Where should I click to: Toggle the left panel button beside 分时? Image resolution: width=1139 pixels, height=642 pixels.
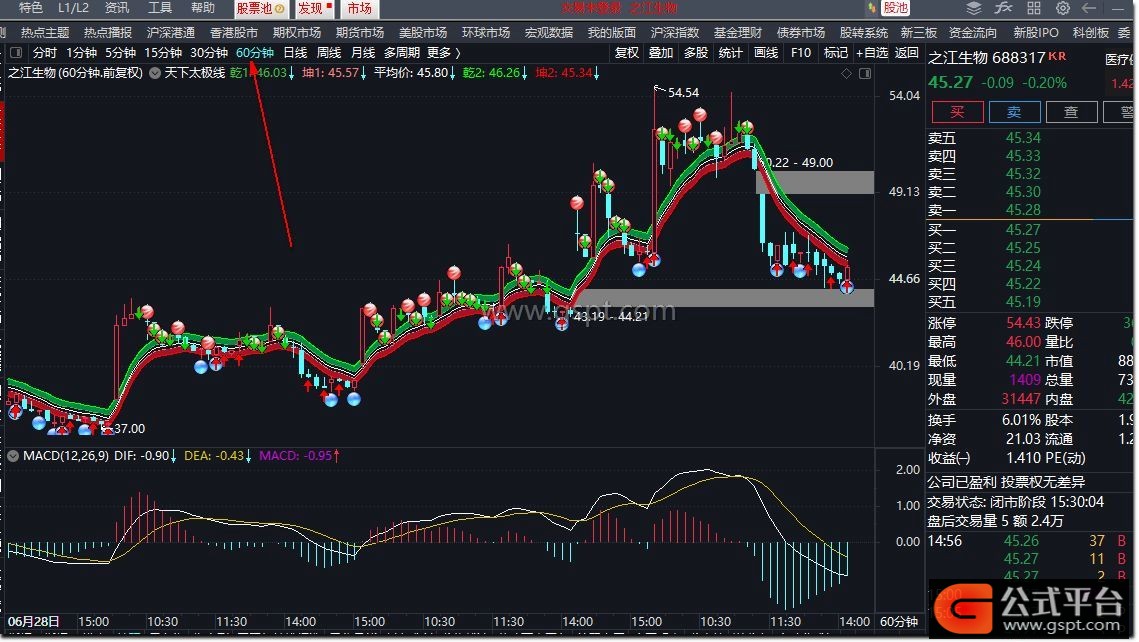point(16,53)
